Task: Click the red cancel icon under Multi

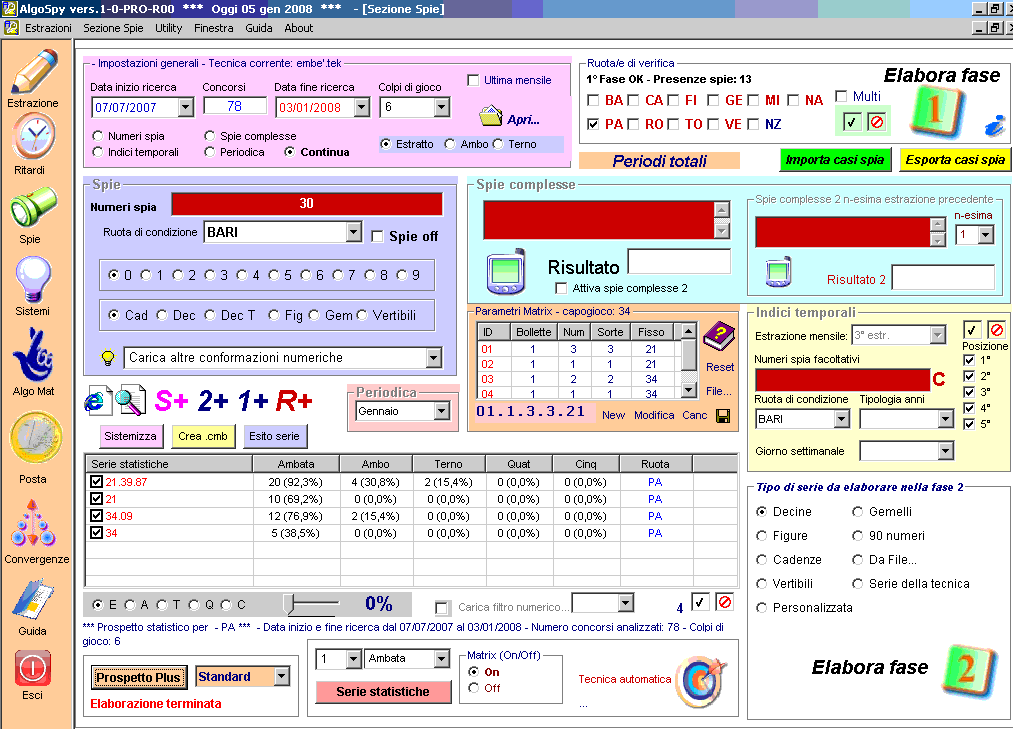Action: (x=877, y=122)
